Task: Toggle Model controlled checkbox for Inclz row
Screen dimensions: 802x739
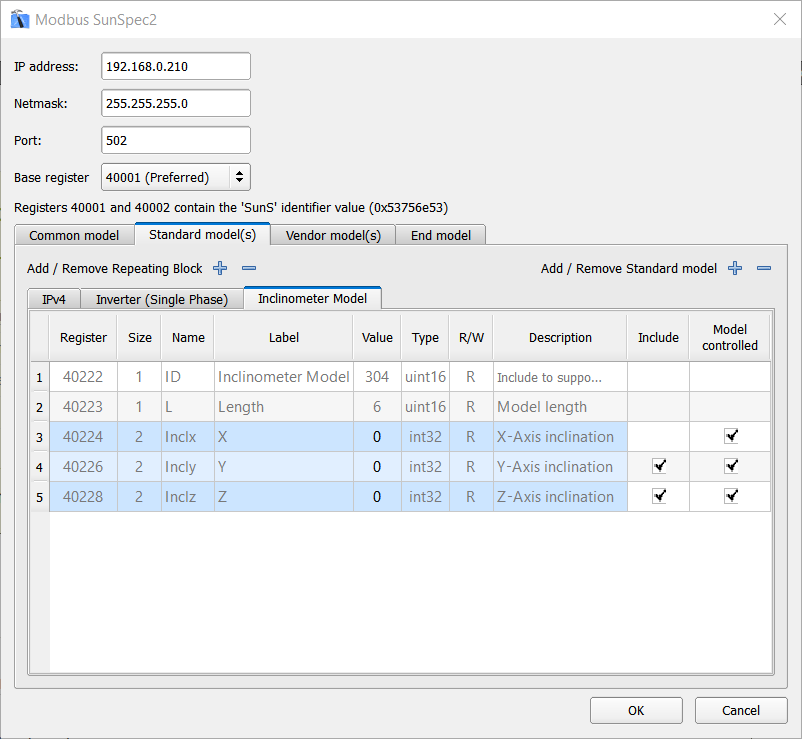Action: point(731,496)
